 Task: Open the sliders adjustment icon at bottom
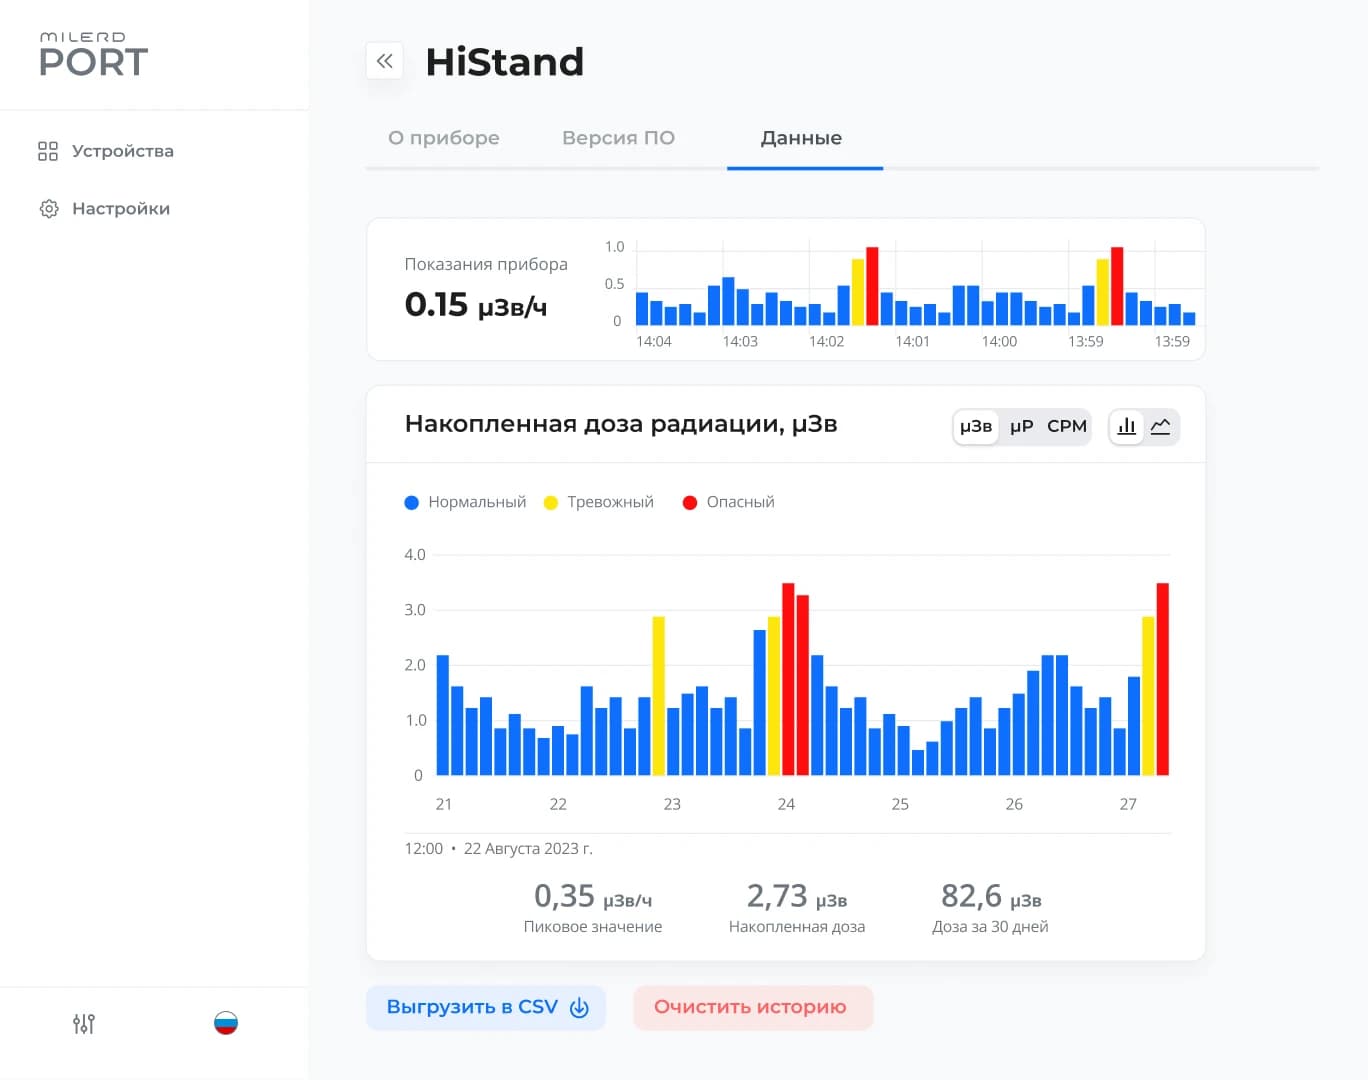click(x=84, y=1023)
